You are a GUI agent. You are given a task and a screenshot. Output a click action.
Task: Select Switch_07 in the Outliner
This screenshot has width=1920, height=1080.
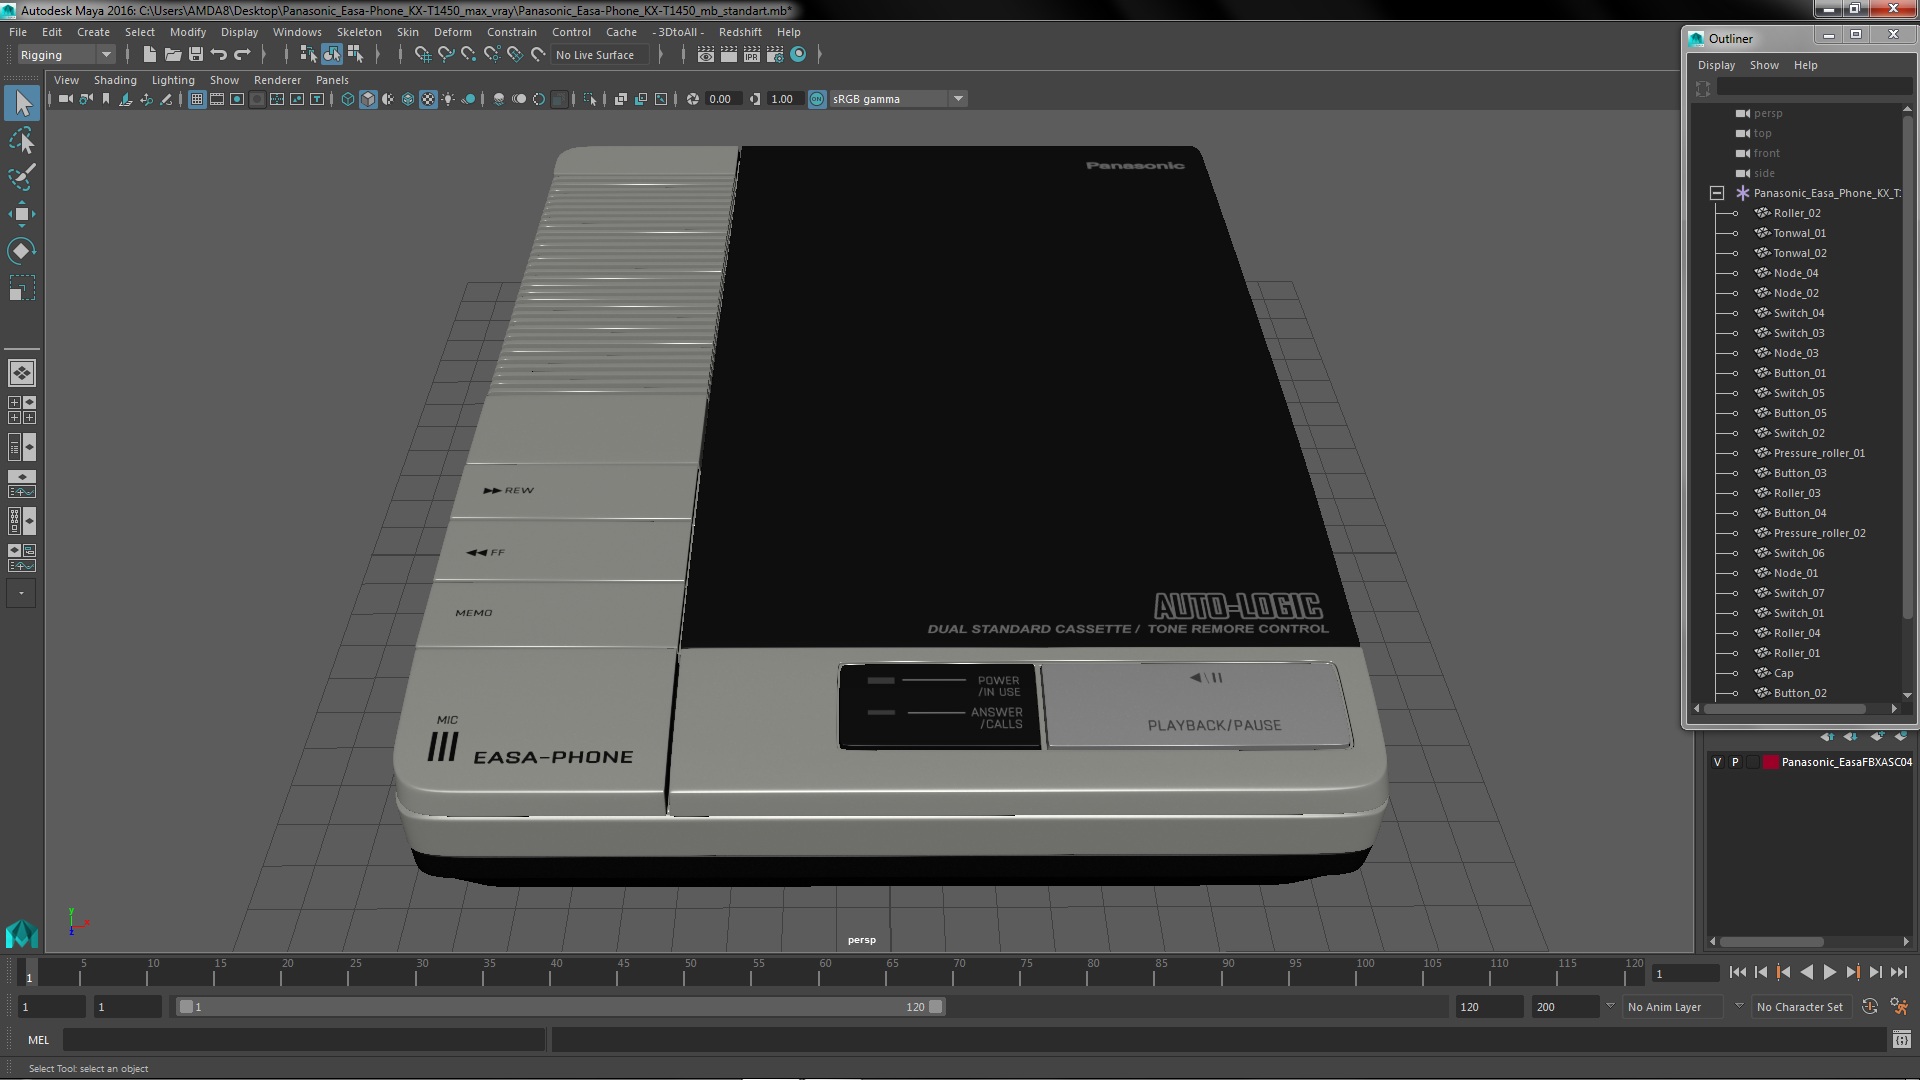pos(1798,593)
